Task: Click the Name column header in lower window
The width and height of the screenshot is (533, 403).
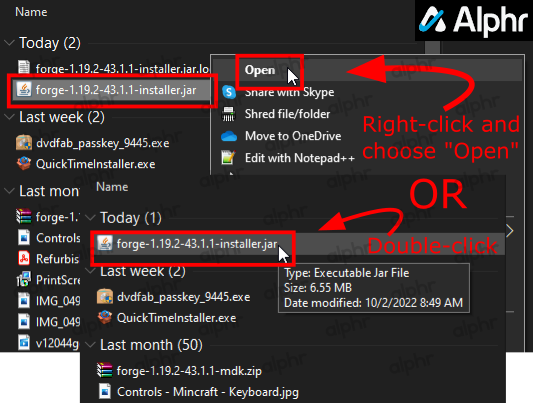Action: point(112,187)
